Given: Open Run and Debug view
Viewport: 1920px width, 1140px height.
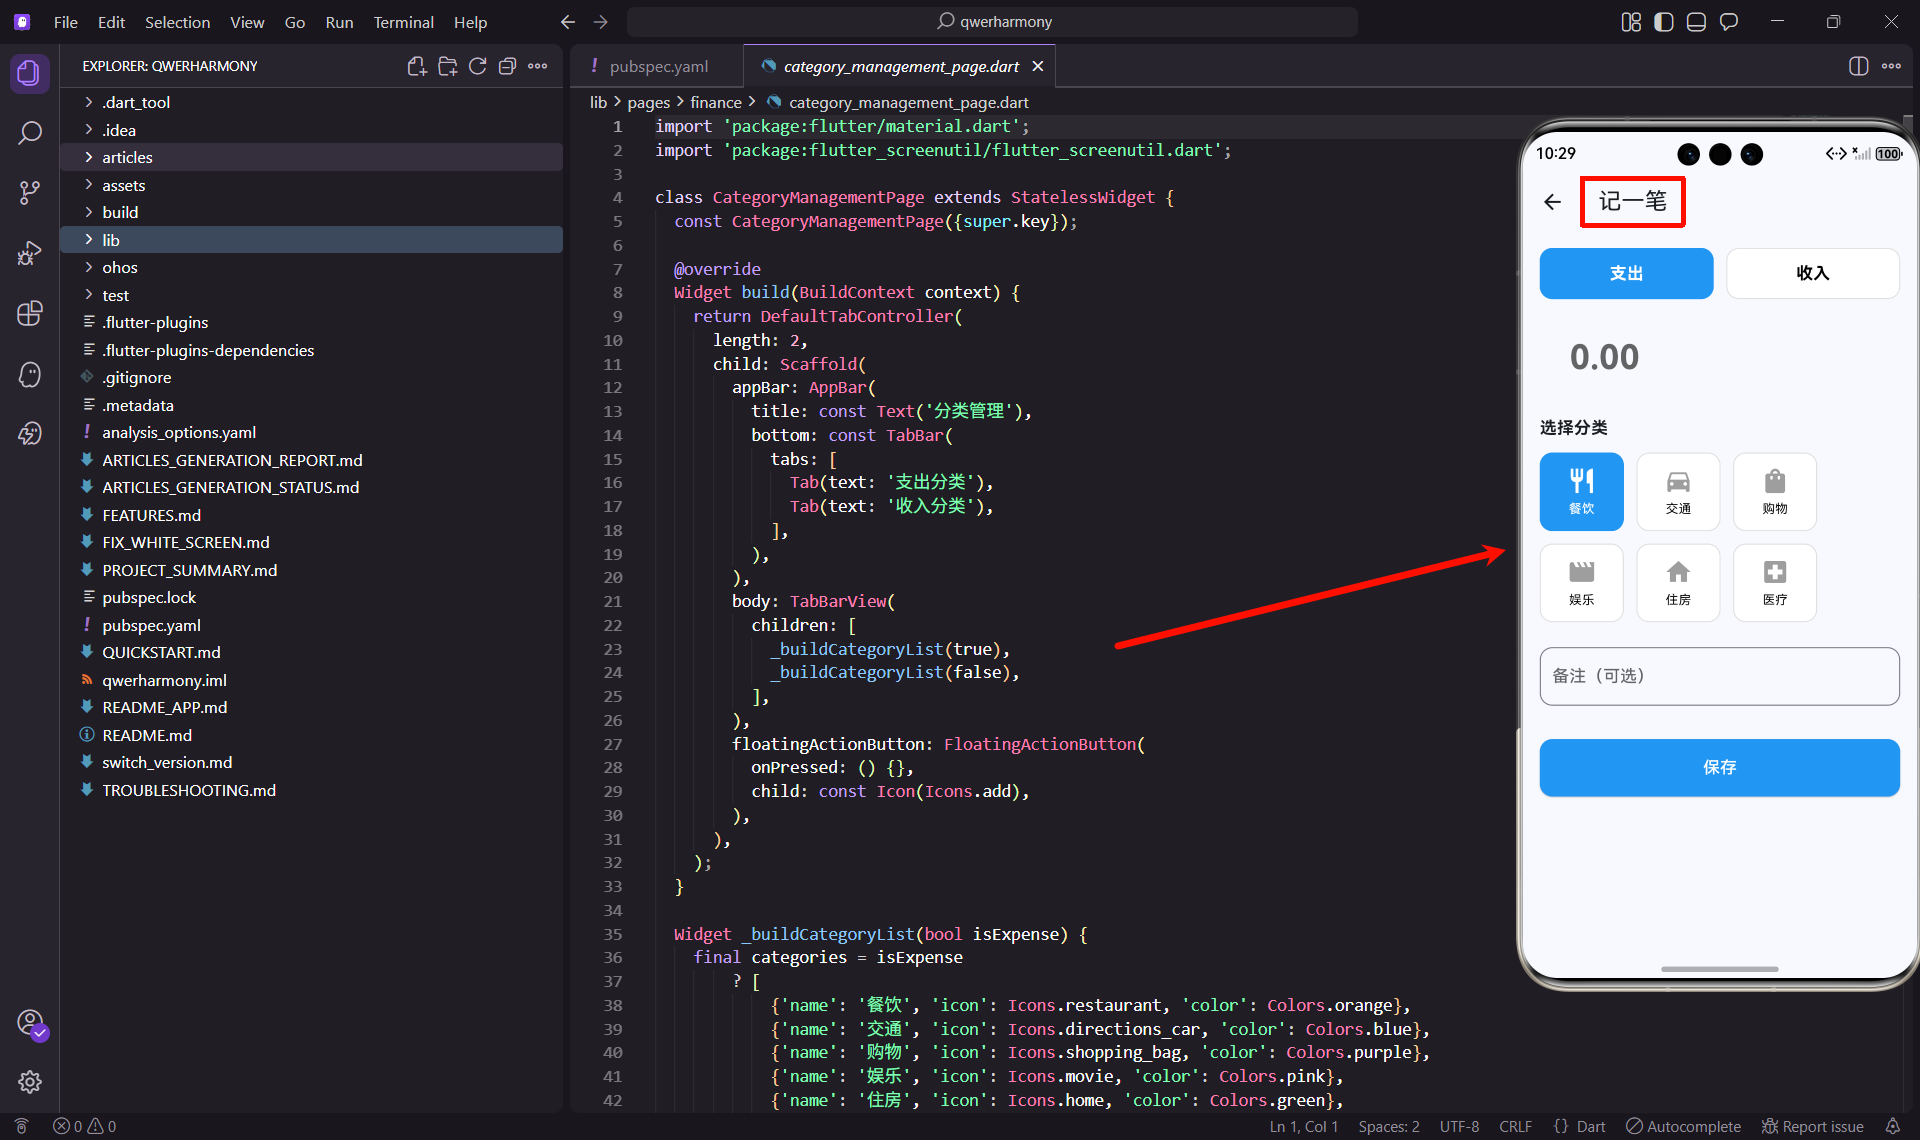Looking at the screenshot, I should pyautogui.click(x=30, y=254).
